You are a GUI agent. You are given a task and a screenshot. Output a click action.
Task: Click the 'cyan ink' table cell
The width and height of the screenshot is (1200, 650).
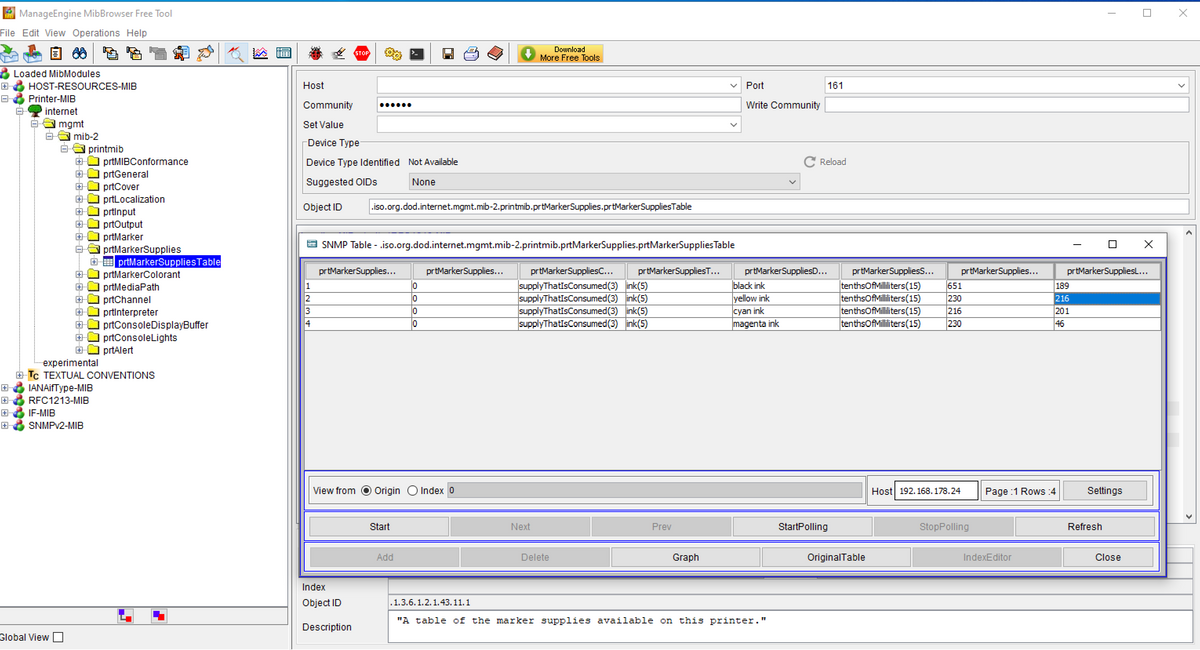click(x=785, y=311)
